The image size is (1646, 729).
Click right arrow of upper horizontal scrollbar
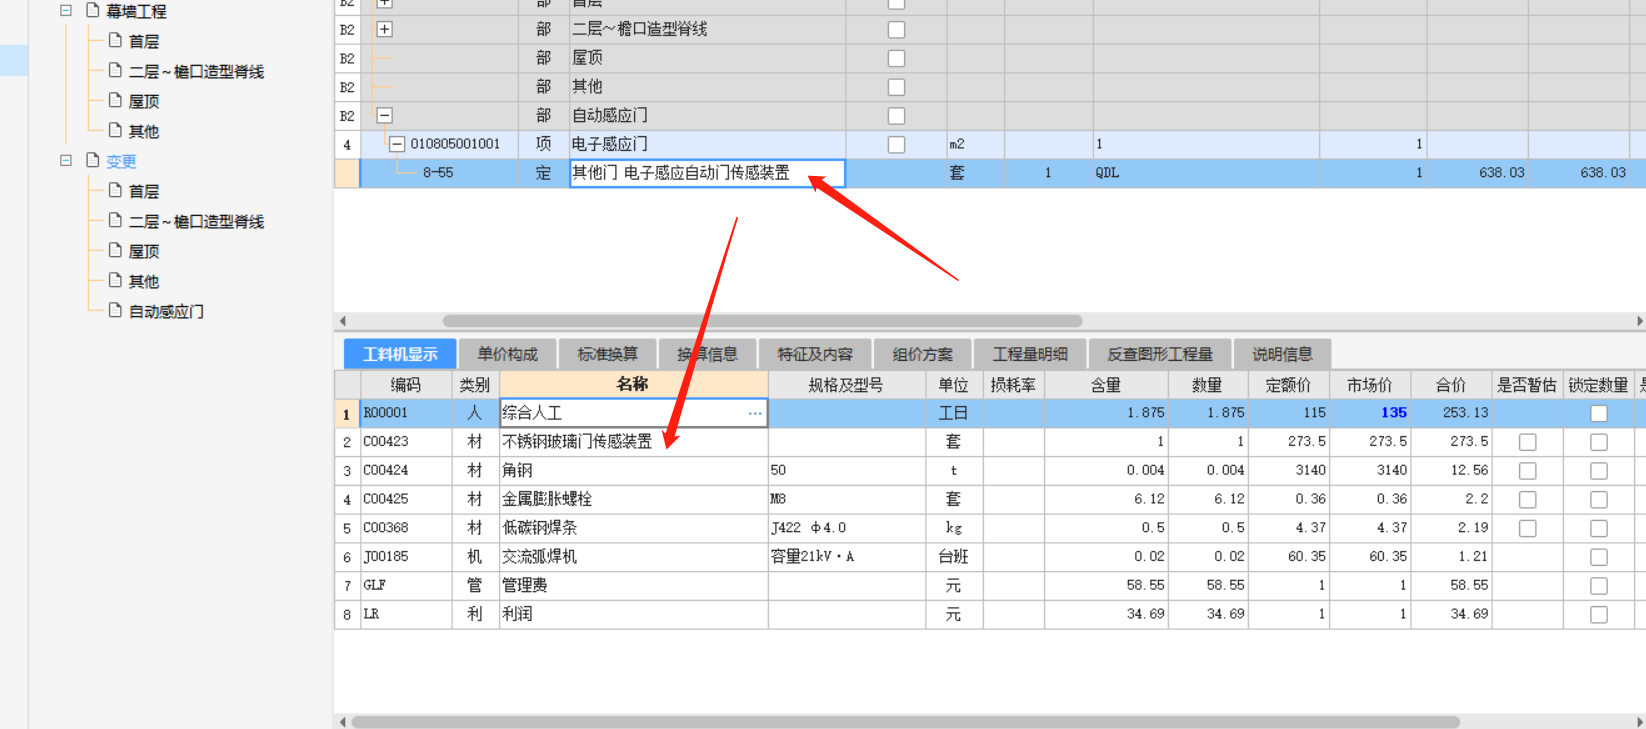[x=1639, y=321]
